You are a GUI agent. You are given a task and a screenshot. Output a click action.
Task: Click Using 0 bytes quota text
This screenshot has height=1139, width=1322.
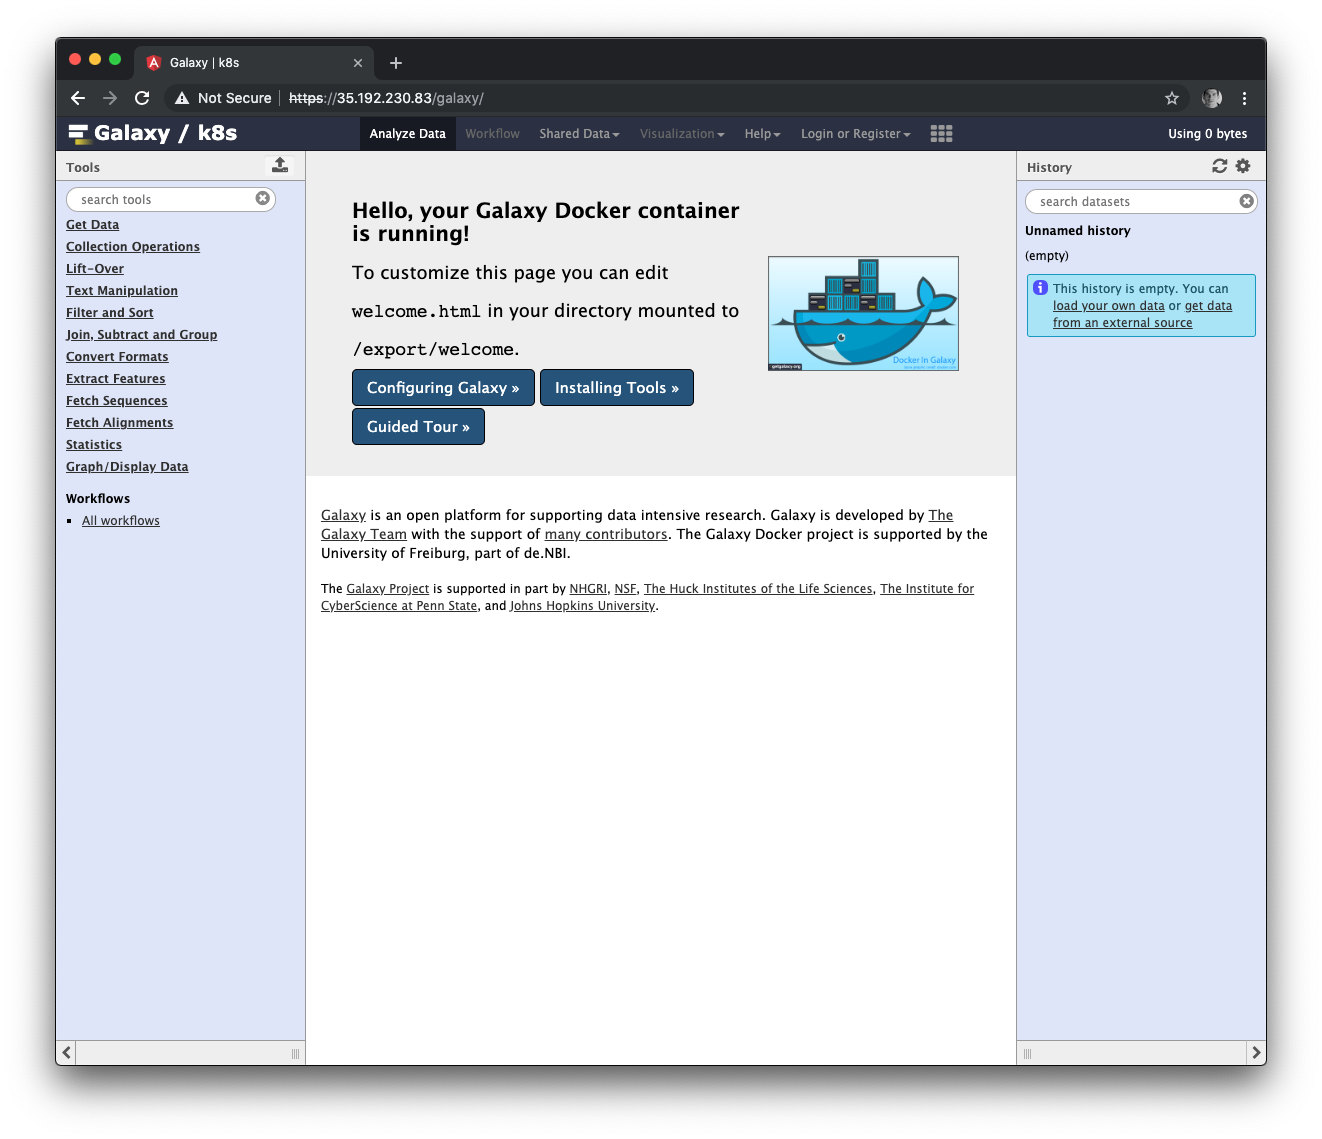tap(1208, 134)
